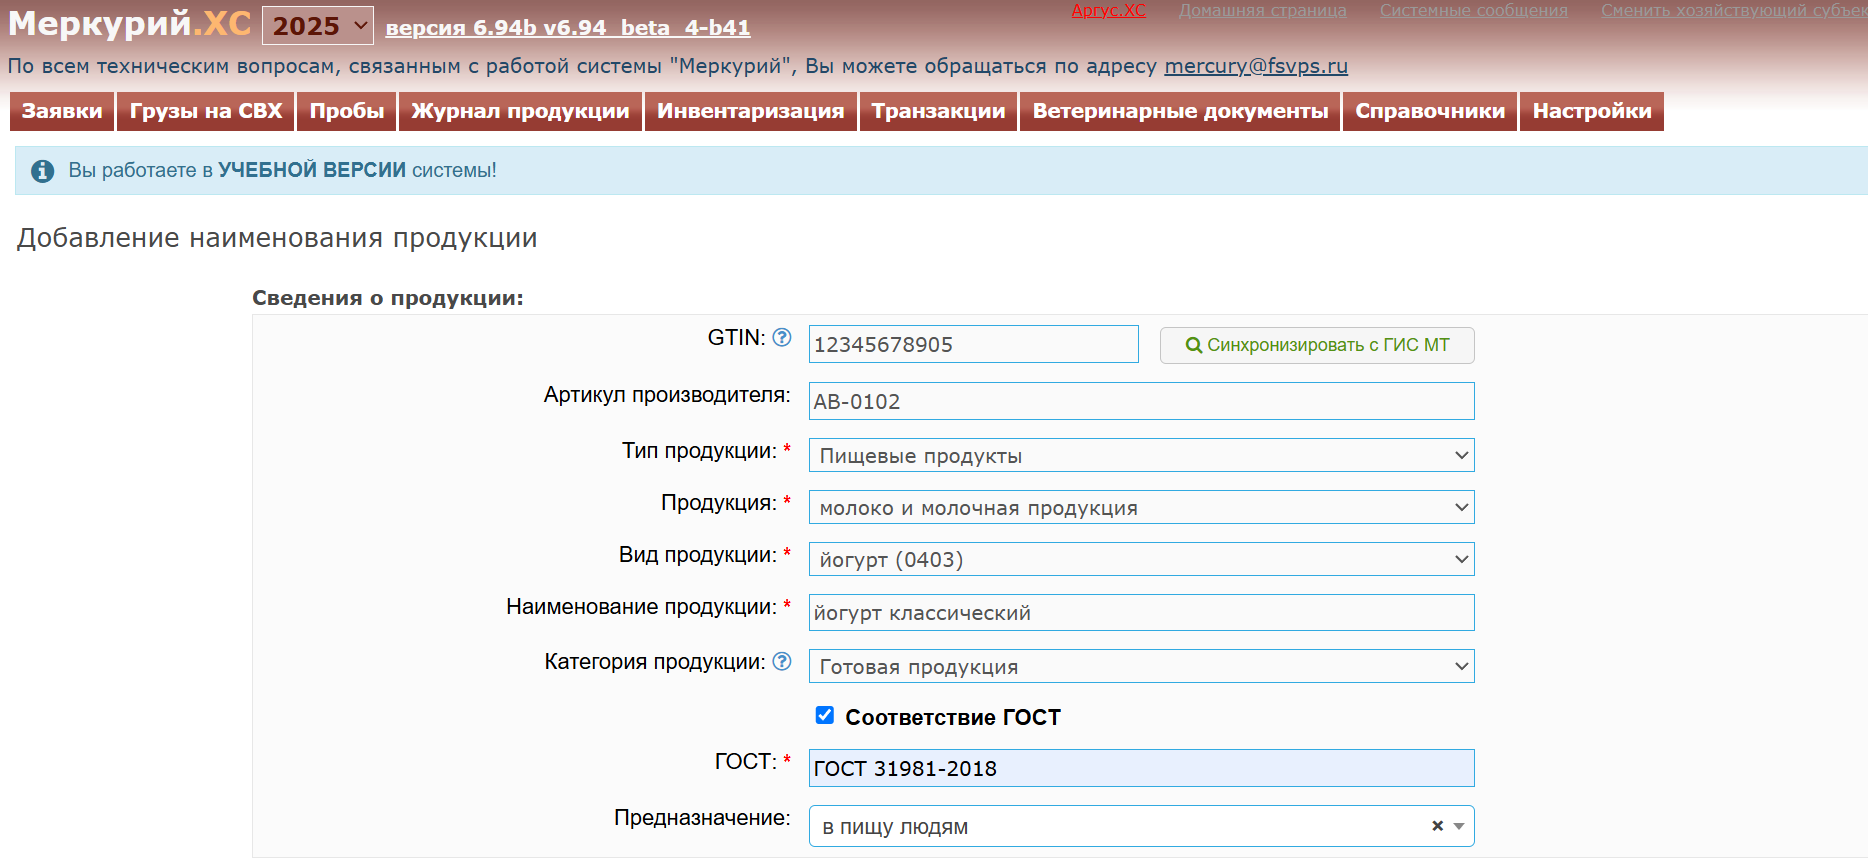Click into the GTIN input field
Viewport: 1868px width, 862px height.
tap(972, 345)
